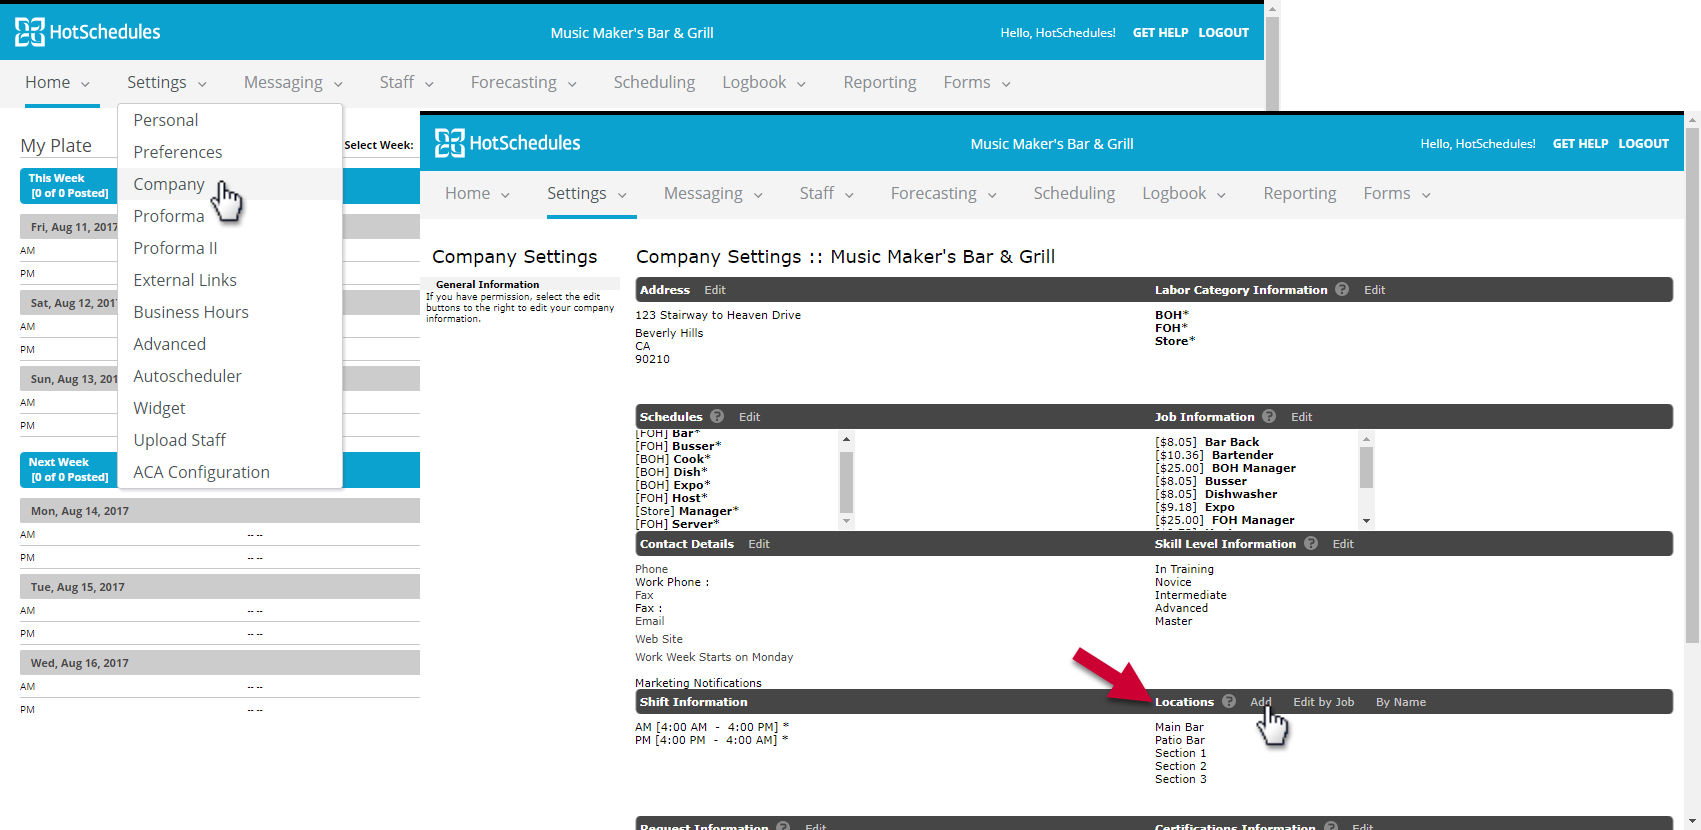Expand Forecasting dropdown in back window
1701x830 pixels.
coord(572,84)
